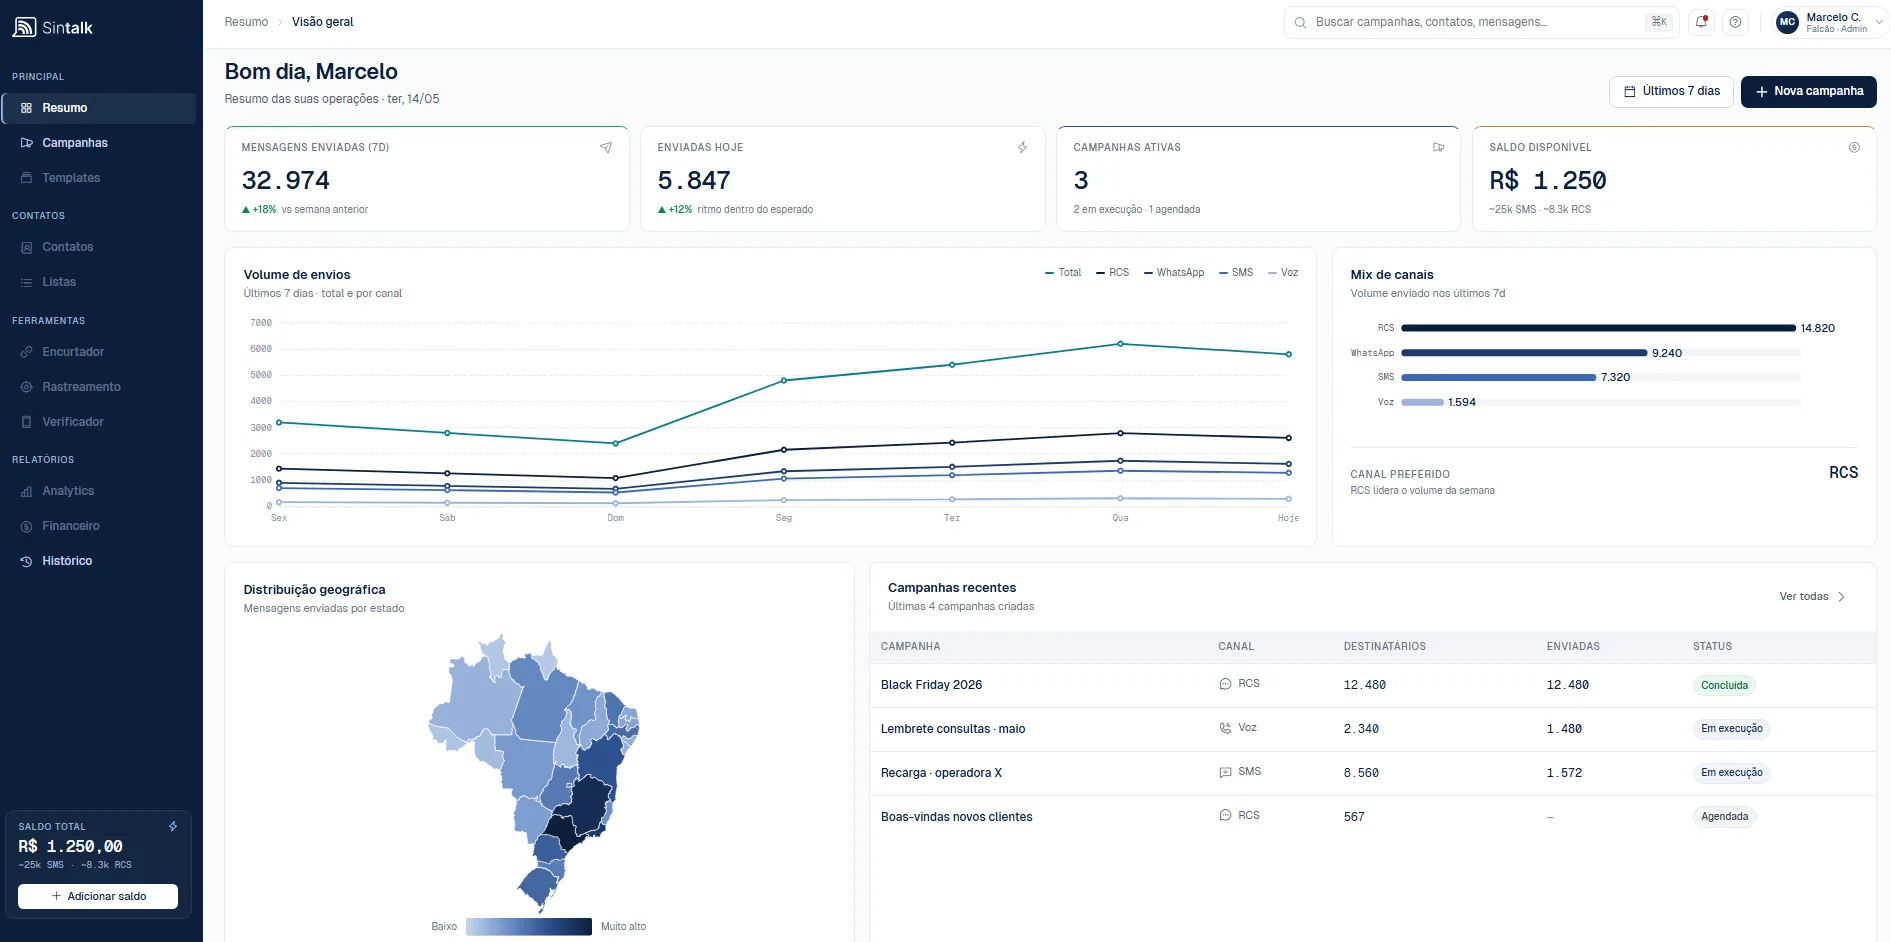Click the Campanhas megaphone icon in sidebar
1891x942 pixels.
pyautogui.click(x=26, y=143)
